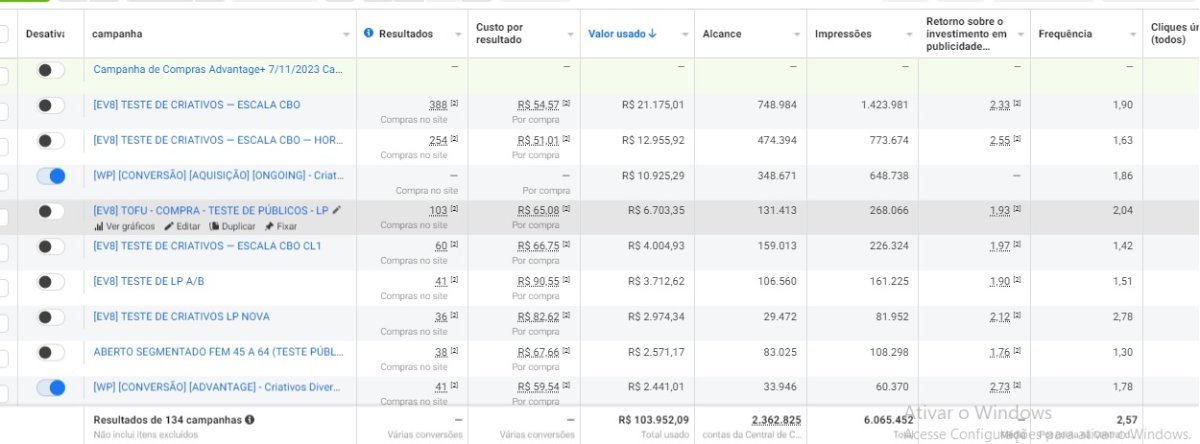Click the info icon next to 134 campanhas
The image size is (1200, 444).
pyautogui.click(x=249, y=420)
